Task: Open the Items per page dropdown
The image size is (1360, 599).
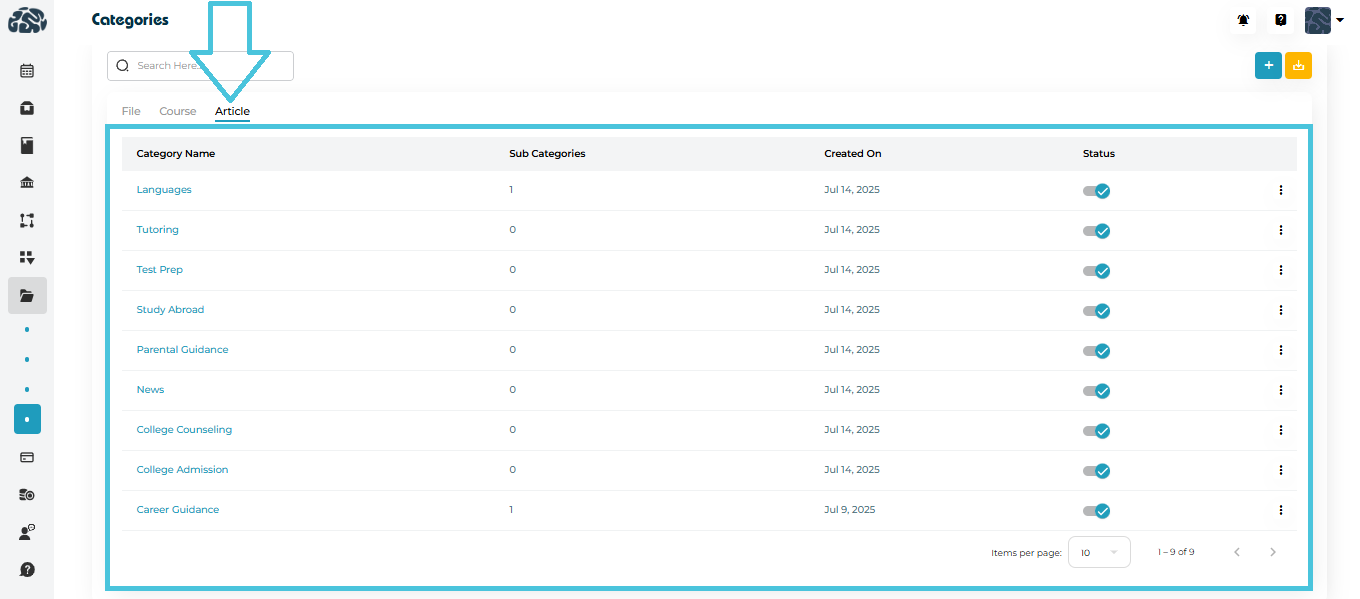Action: (1098, 552)
